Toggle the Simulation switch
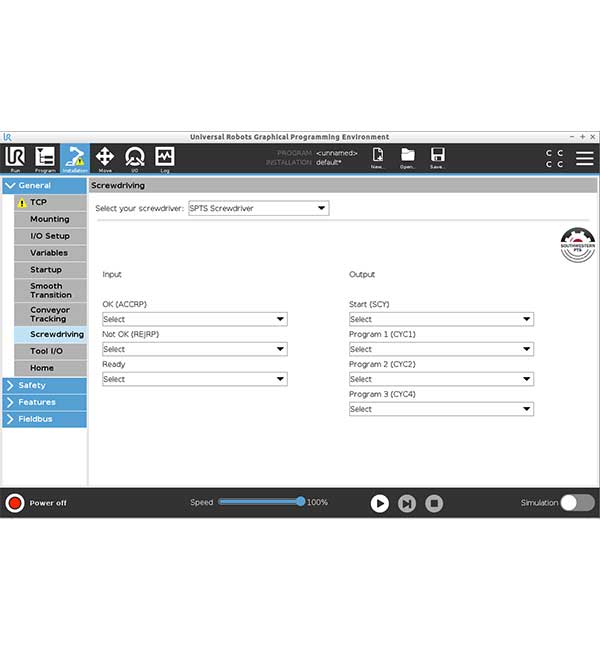Image resolution: width=600 pixels, height=650 pixels. [578, 503]
